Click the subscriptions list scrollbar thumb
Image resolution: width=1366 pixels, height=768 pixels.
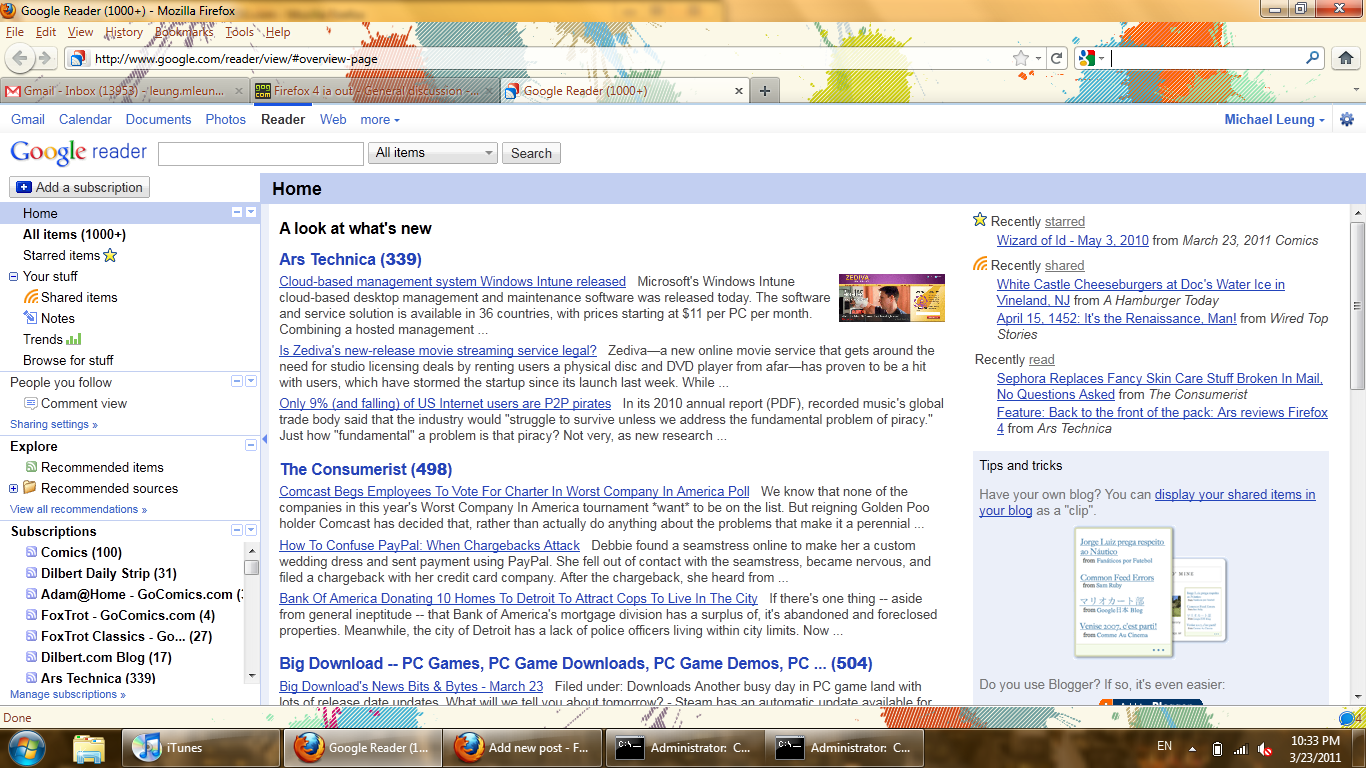point(251,567)
